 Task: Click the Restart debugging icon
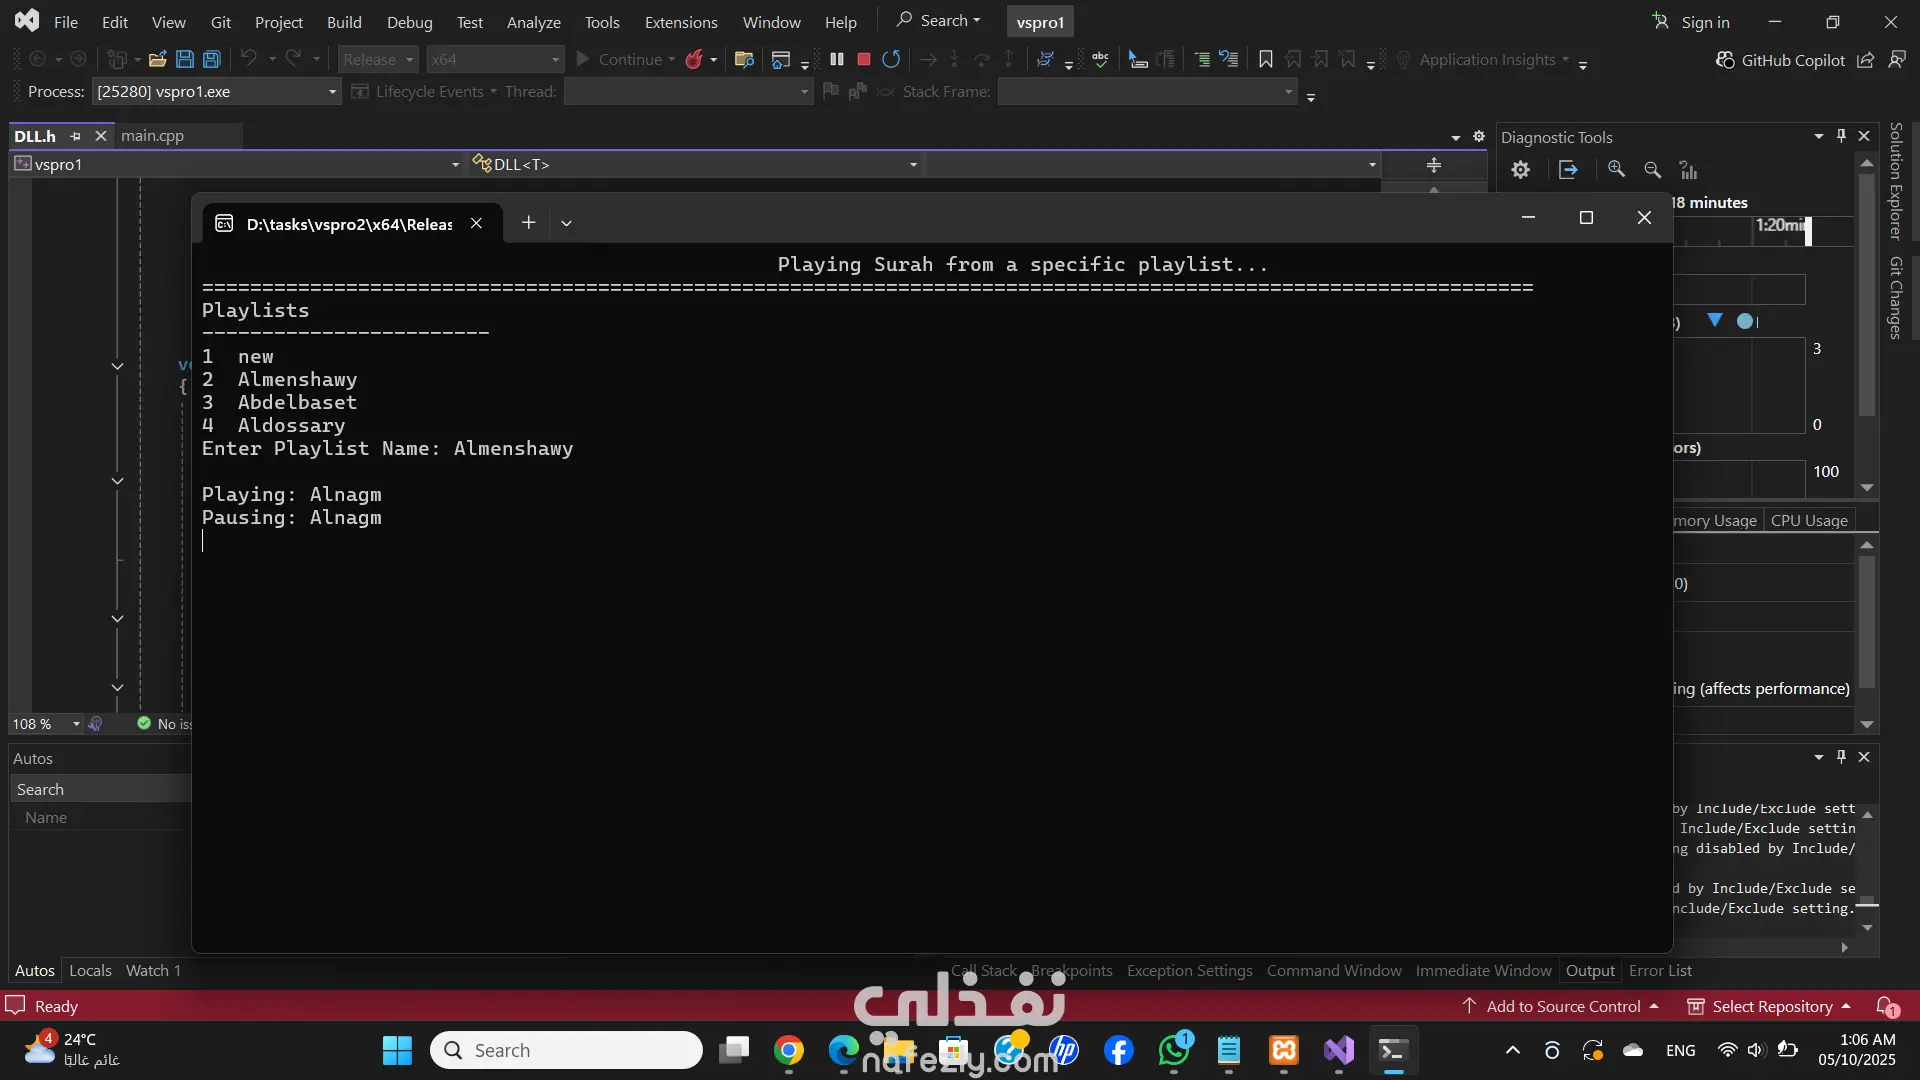tap(891, 60)
